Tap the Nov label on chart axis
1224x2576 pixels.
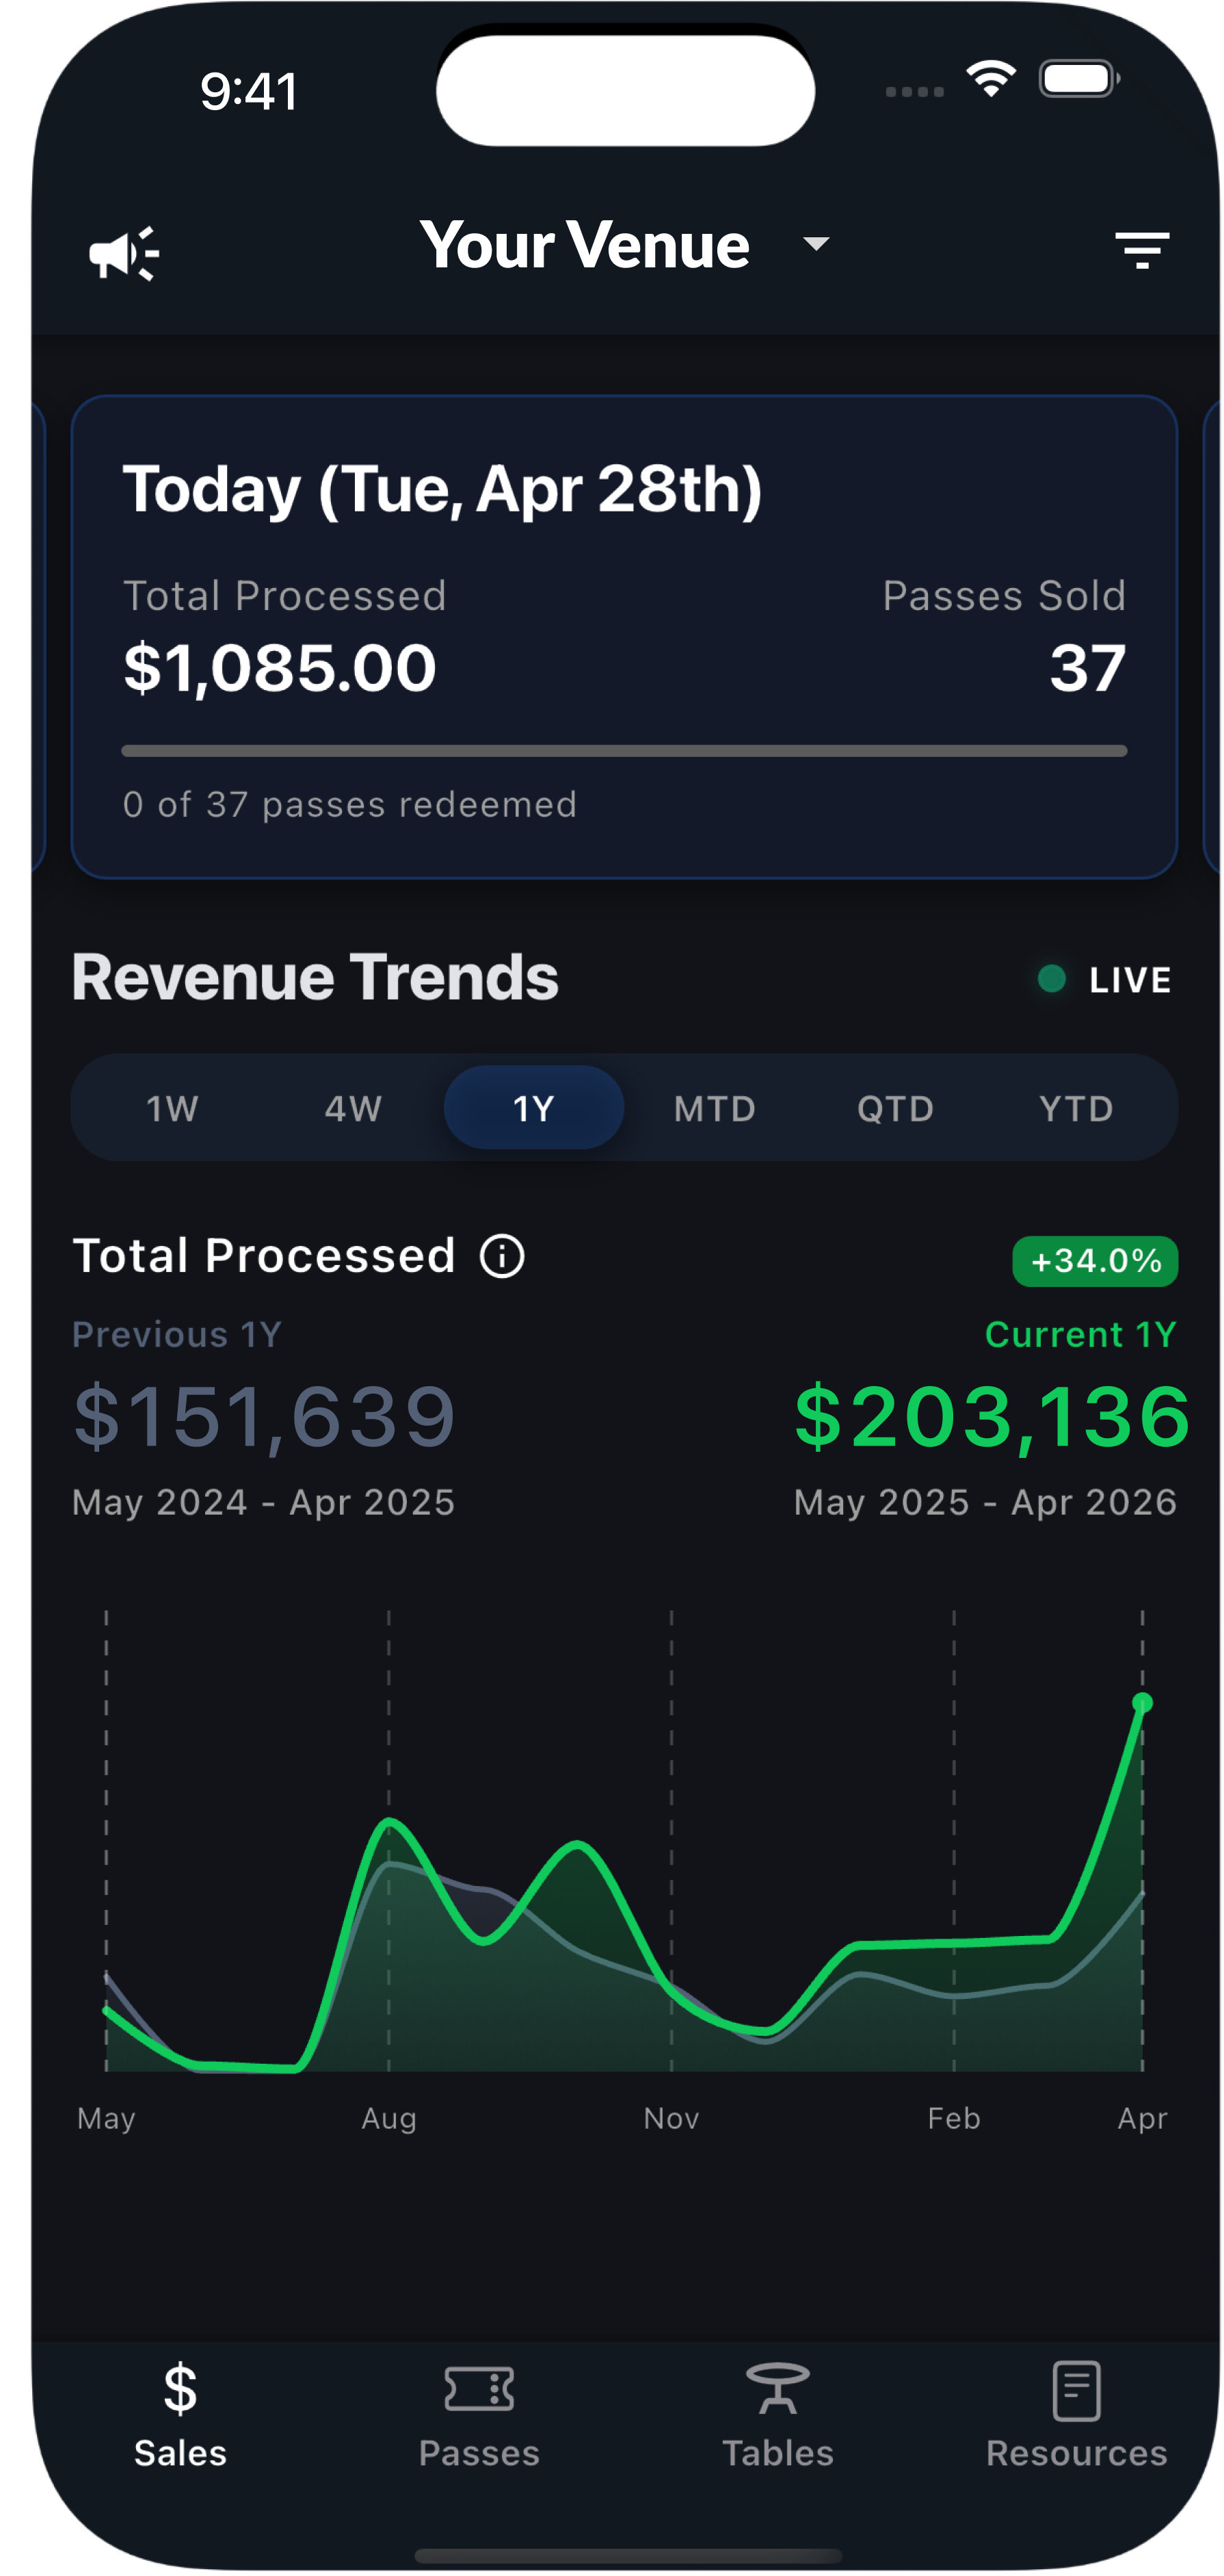(671, 2119)
